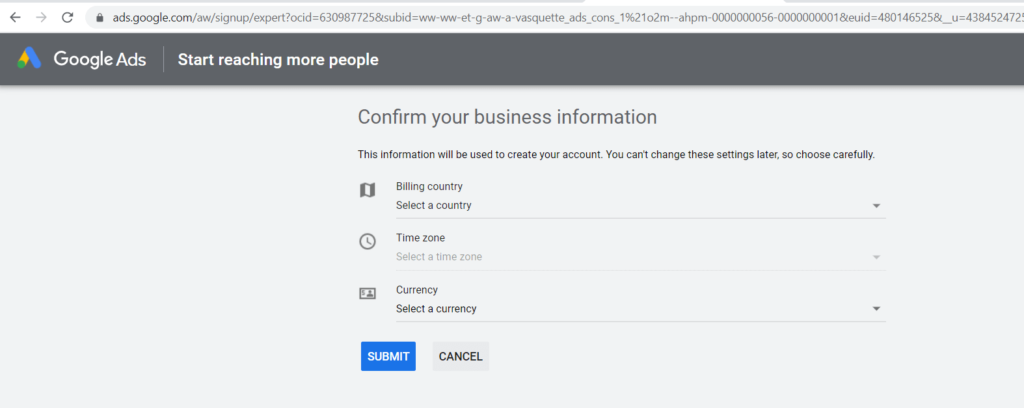The width and height of the screenshot is (1024, 408).
Task: Click the padlock site security icon
Action: [x=99, y=18]
